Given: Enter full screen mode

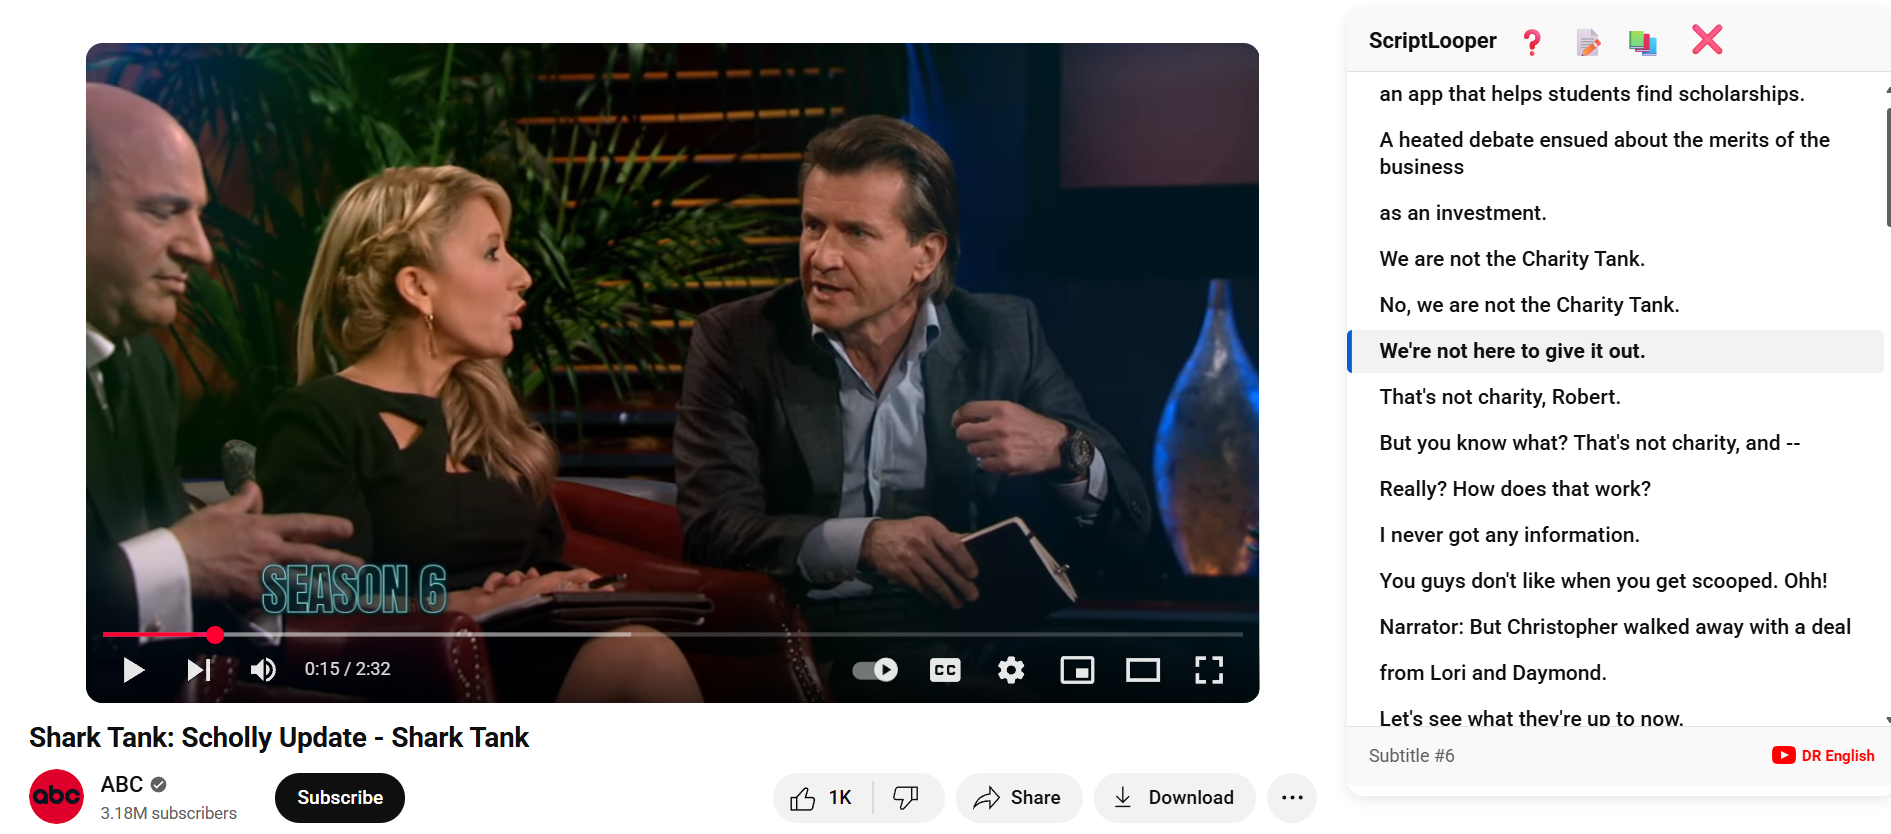Looking at the screenshot, I should 1209,669.
